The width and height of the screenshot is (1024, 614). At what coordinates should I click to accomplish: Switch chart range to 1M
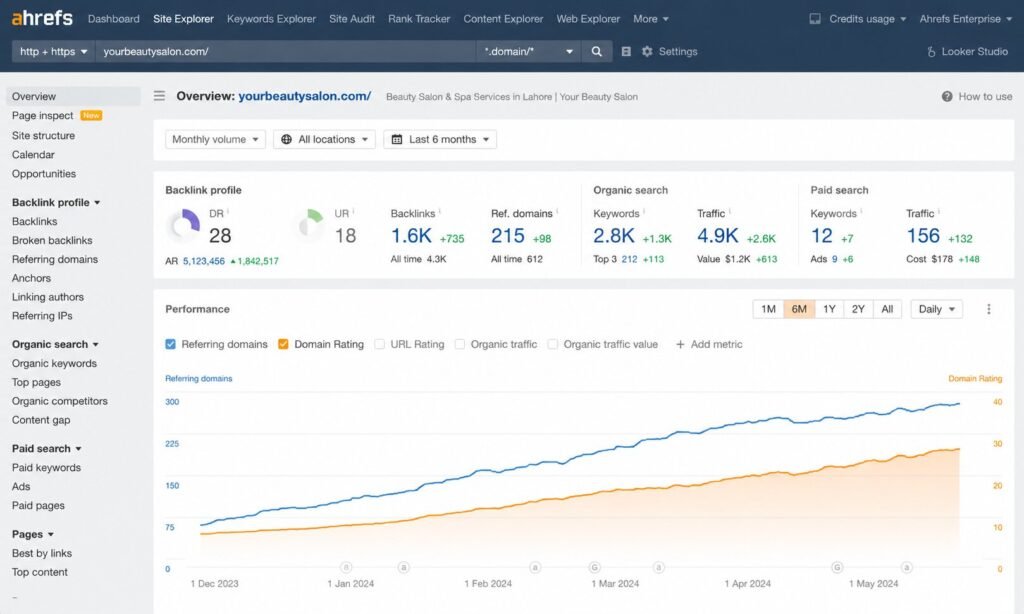[768, 309]
